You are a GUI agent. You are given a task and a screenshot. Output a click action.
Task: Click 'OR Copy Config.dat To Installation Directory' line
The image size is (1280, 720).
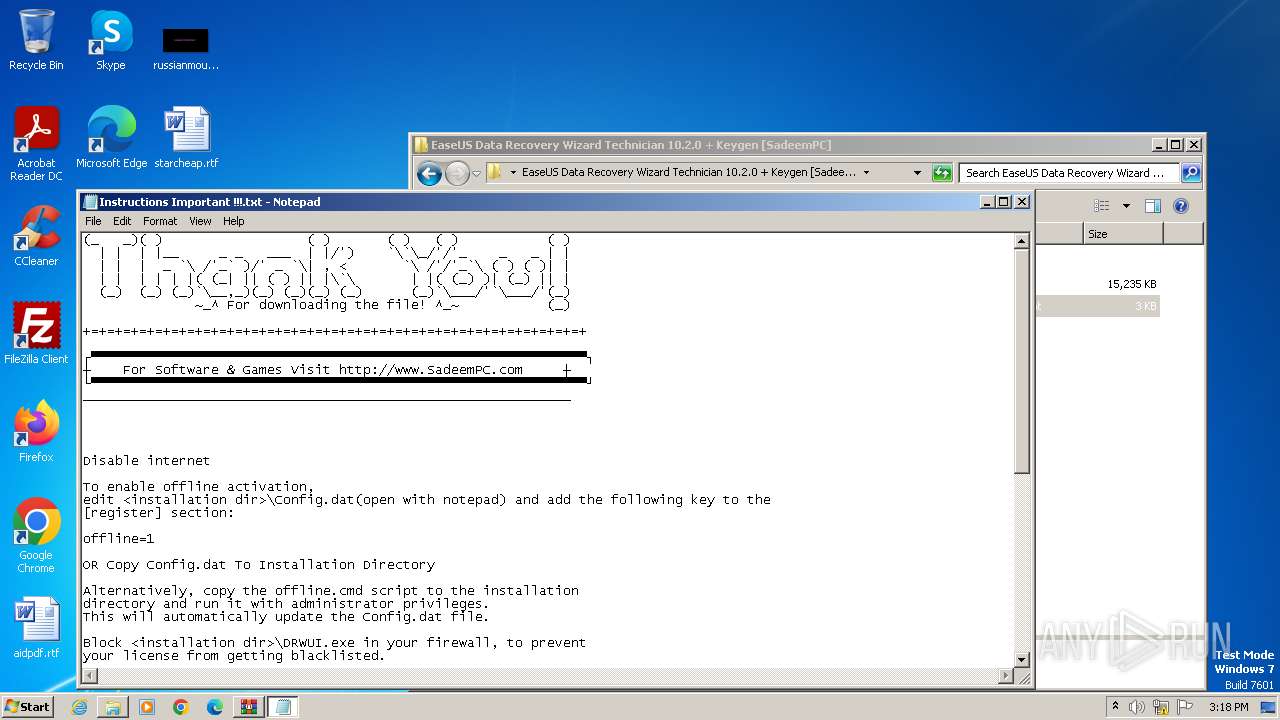click(259, 565)
